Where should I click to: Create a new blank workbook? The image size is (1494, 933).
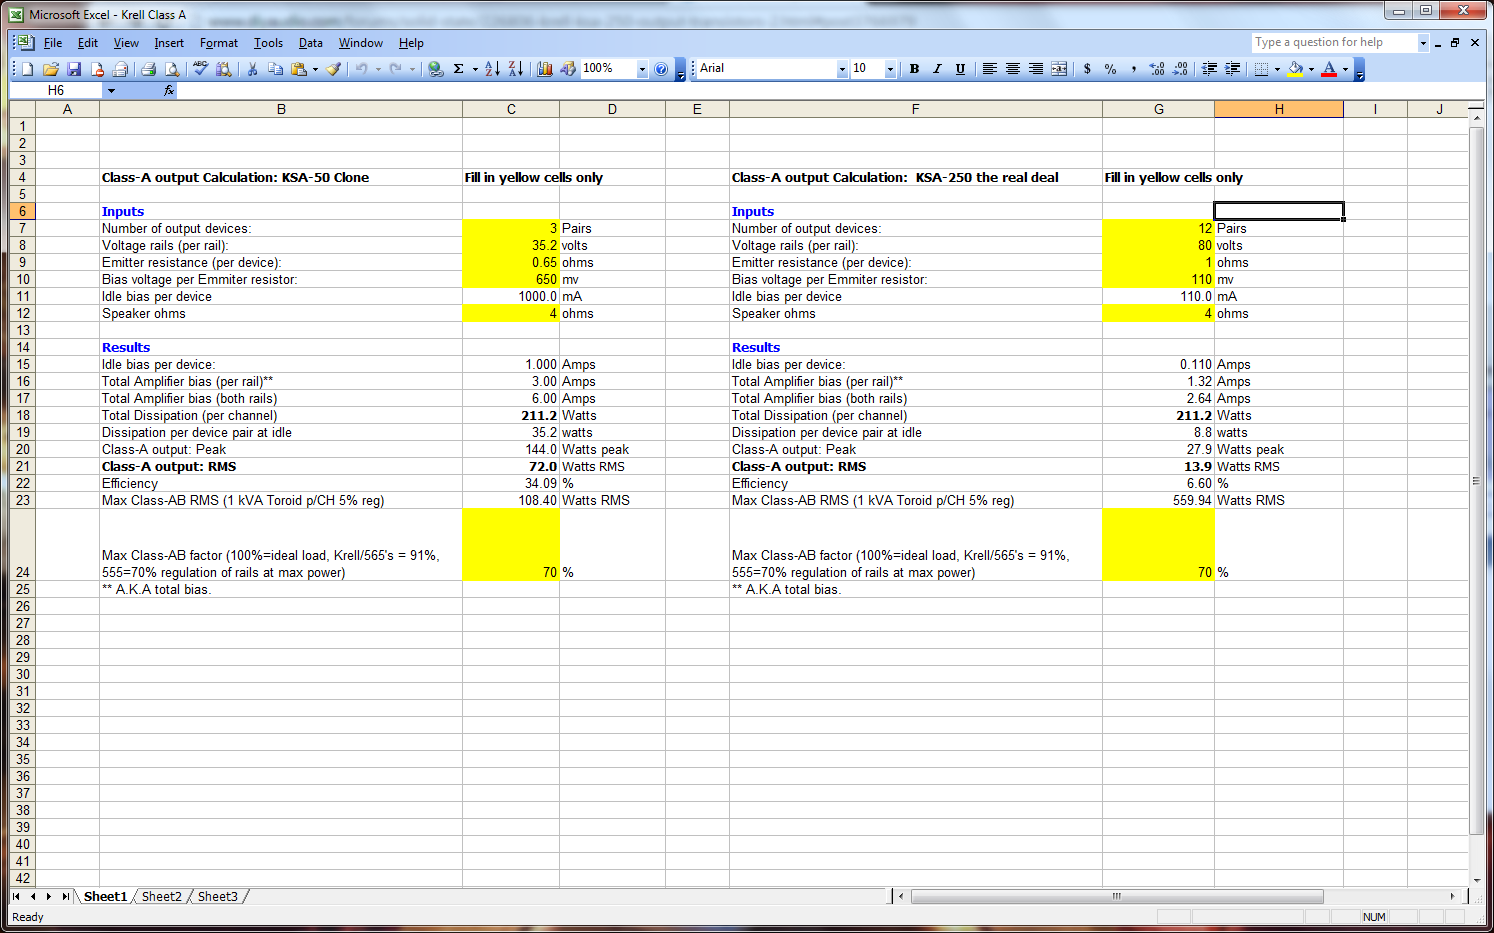click(x=28, y=69)
